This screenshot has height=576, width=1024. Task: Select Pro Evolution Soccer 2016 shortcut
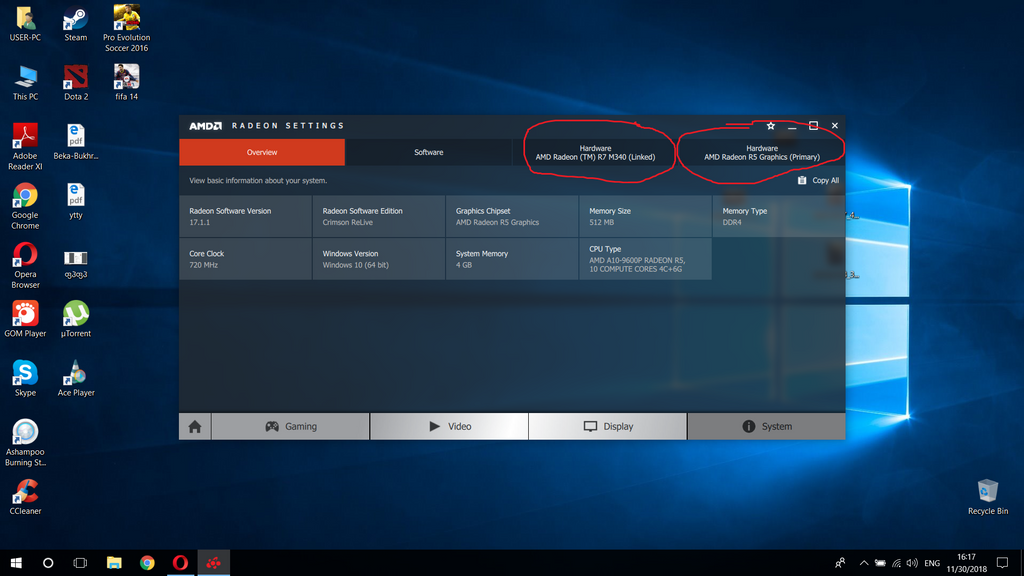pos(127,29)
